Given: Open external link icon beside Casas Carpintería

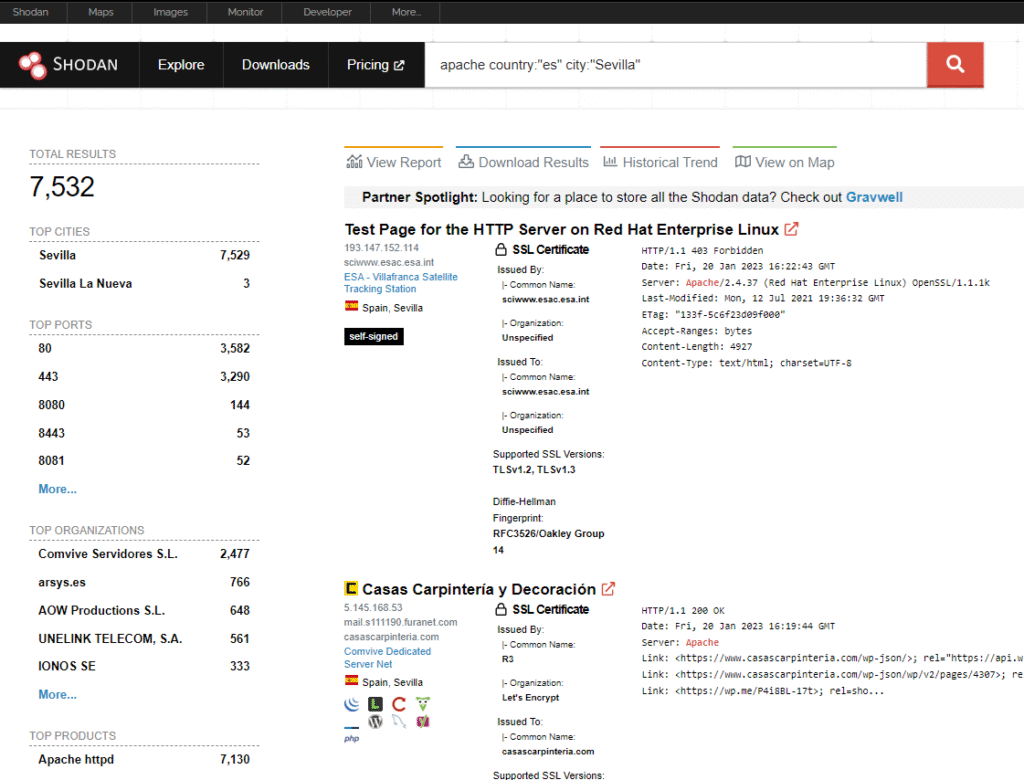Looking at the screenshot, I should pyautogui.click(x=608, y=589).
